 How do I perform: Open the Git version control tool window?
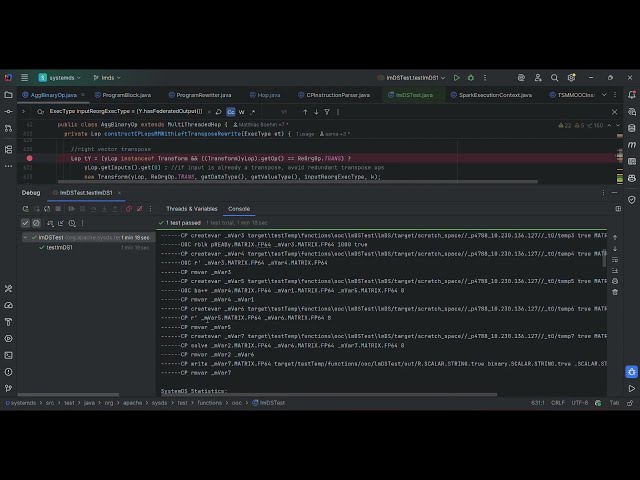8,389
